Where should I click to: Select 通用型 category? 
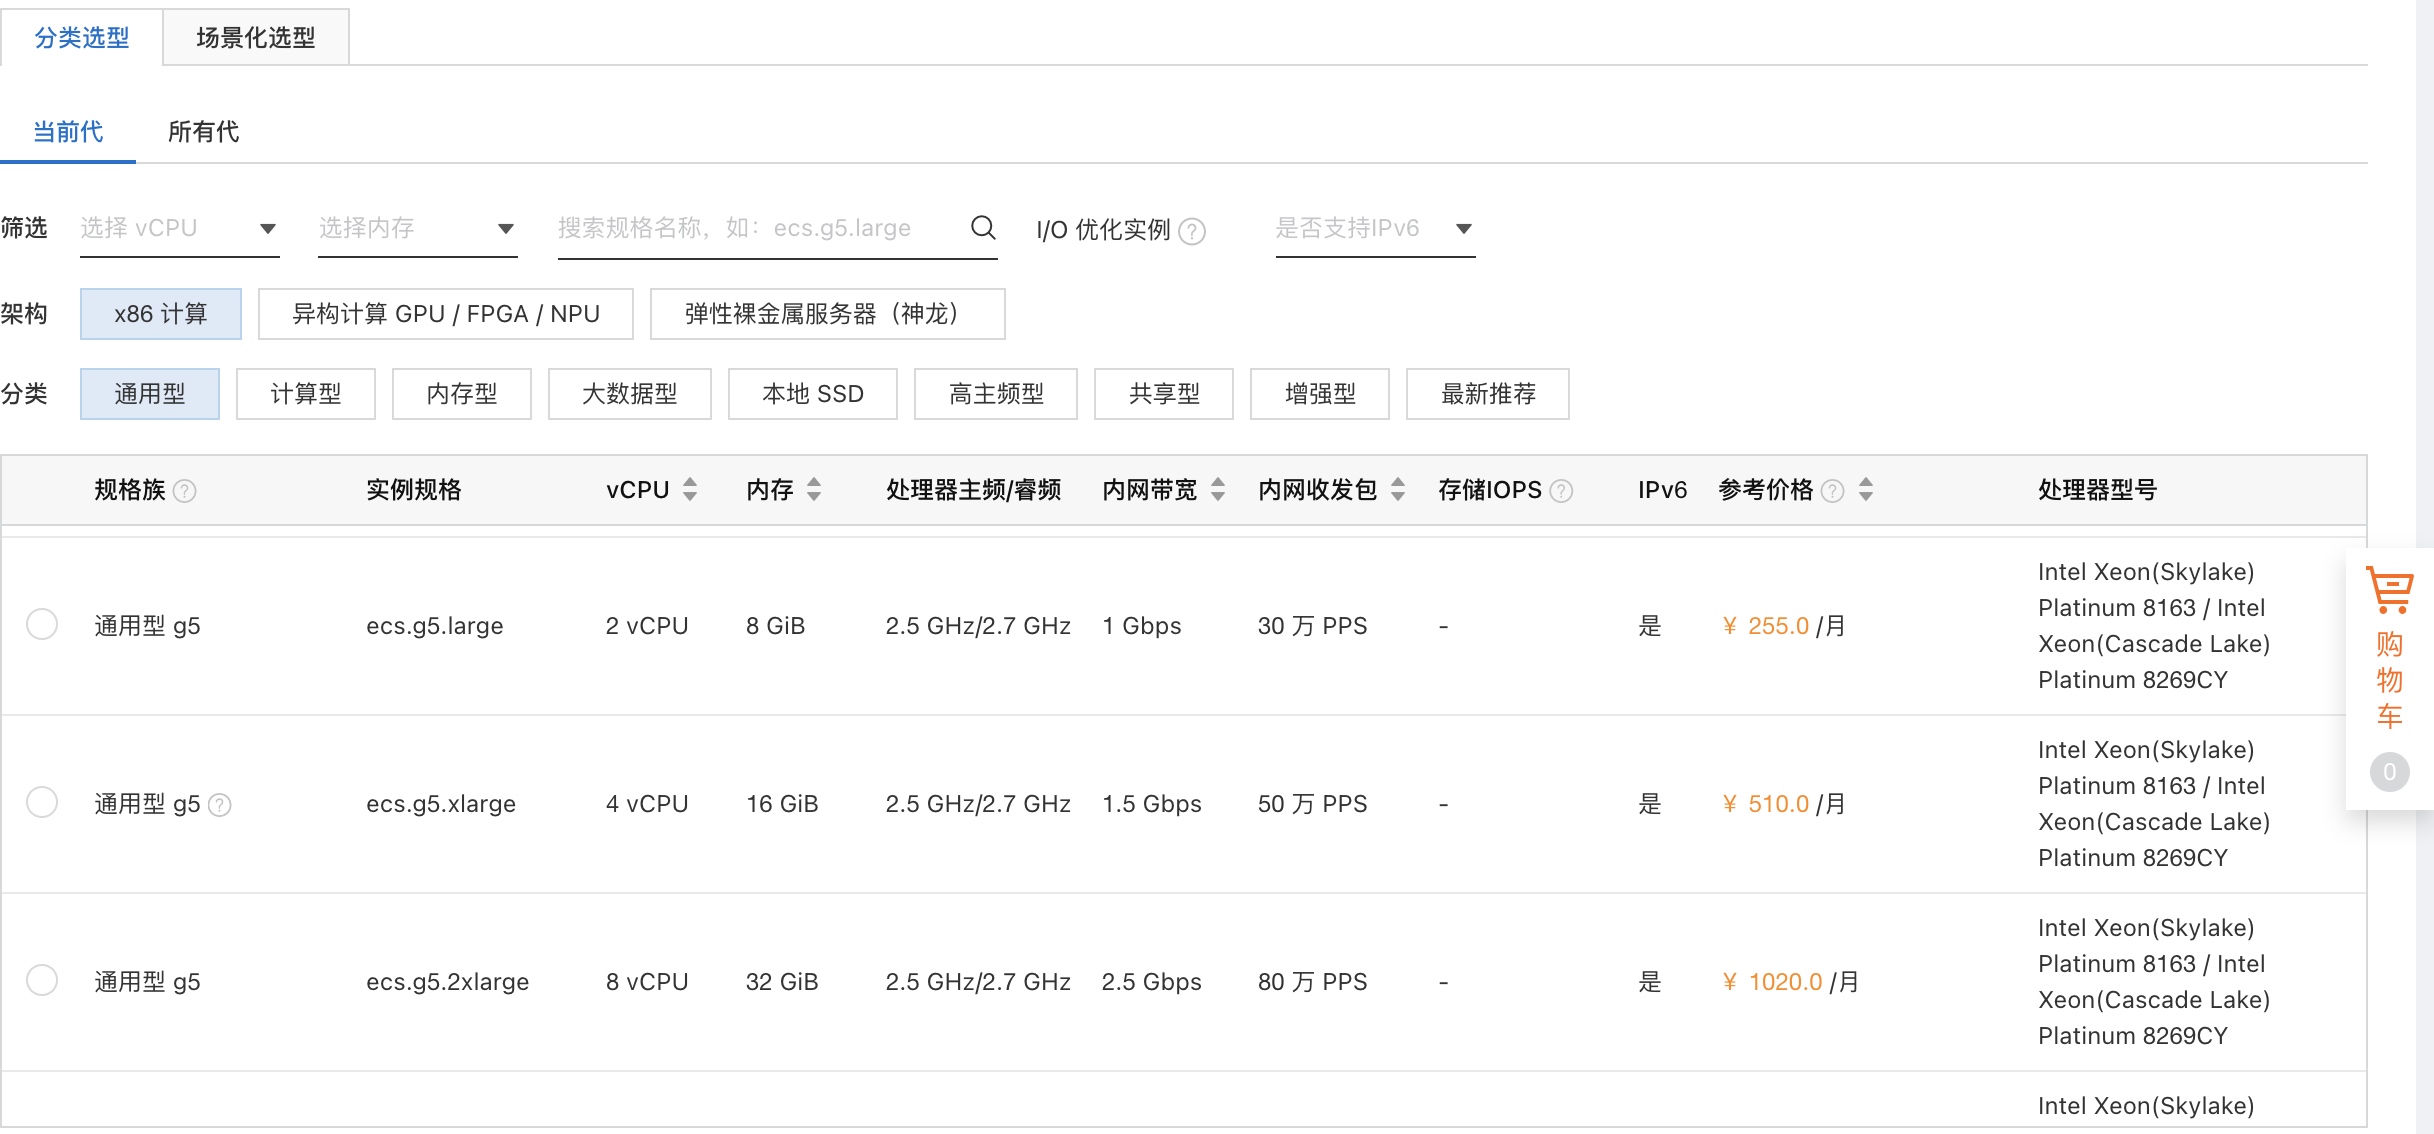(150, 394)
